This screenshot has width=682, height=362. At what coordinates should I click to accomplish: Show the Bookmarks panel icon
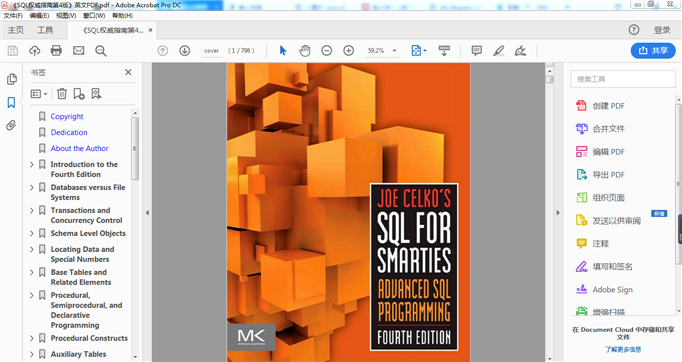click(11, 103)
